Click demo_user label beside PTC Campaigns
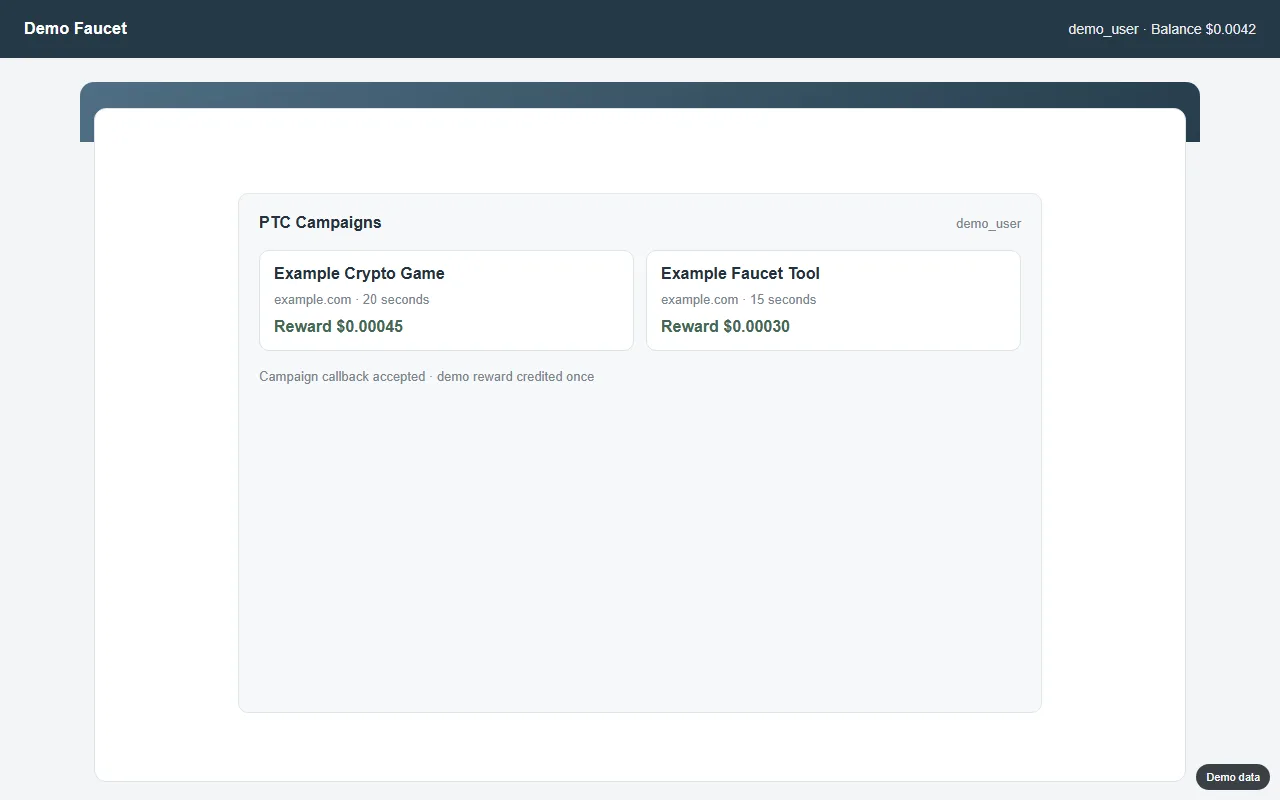 (x=988, y=223)
